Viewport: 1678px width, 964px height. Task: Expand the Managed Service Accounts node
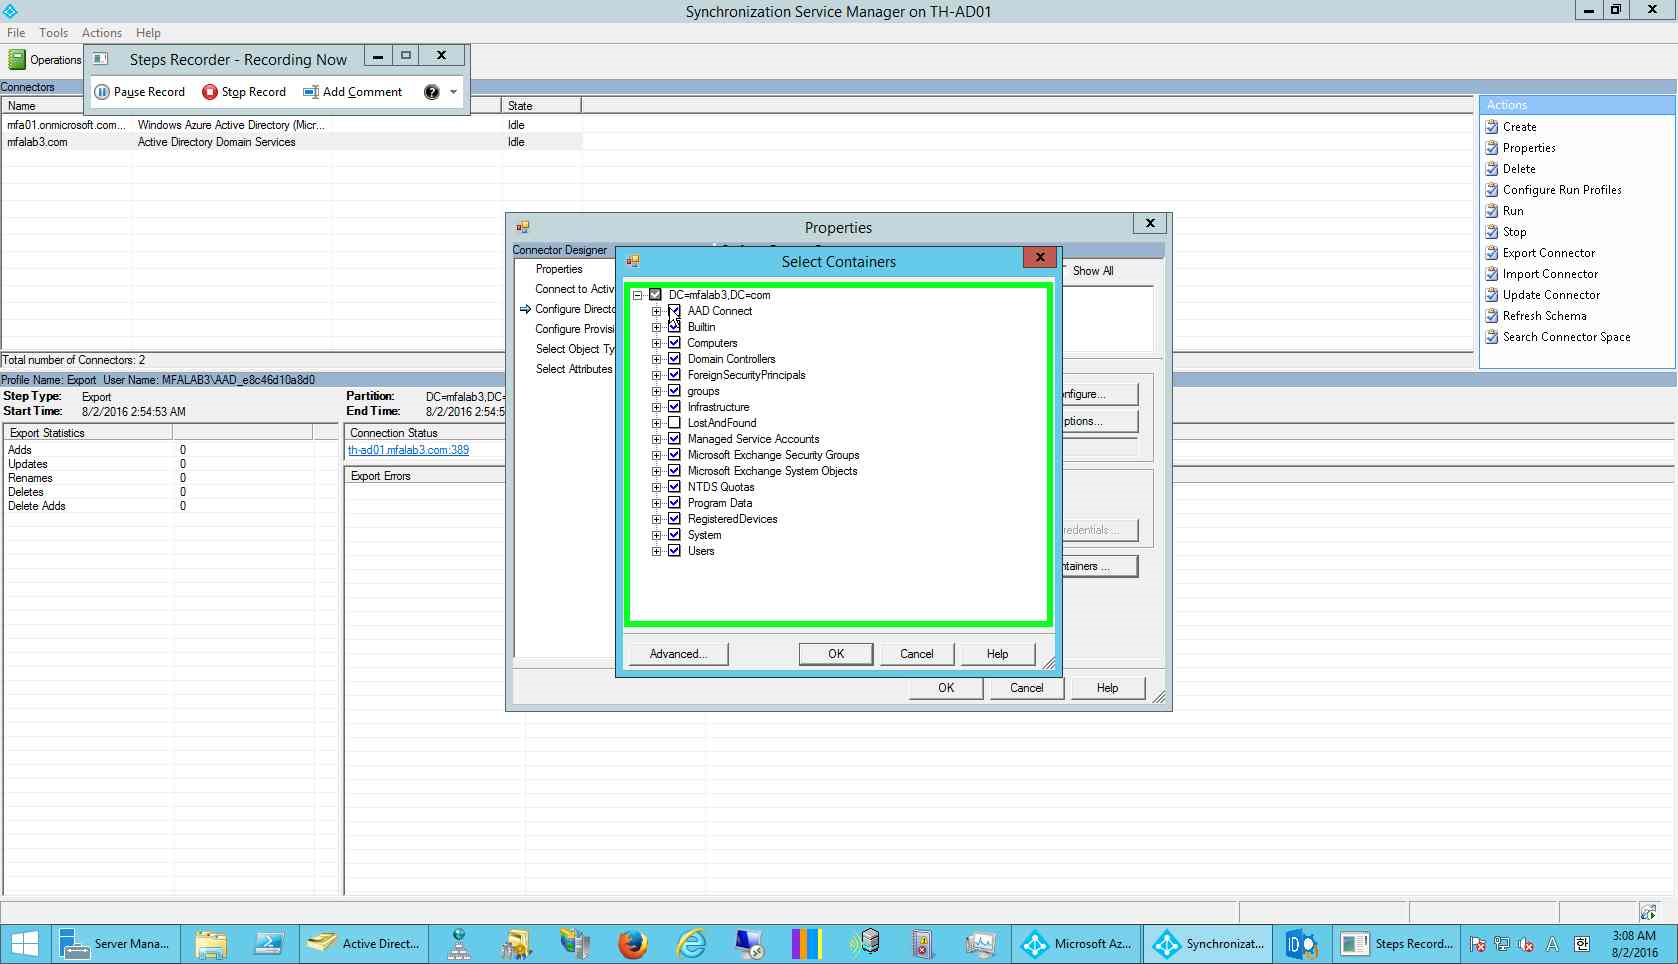(x=656, y=439)
